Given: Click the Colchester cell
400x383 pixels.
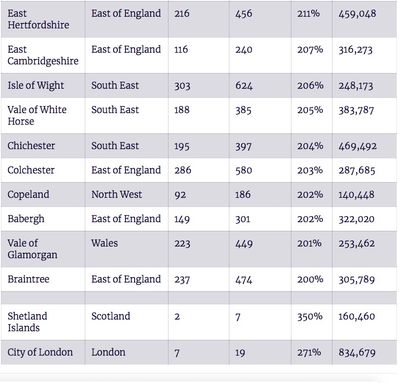Looking at the screenshot, I should coord(31,170).
